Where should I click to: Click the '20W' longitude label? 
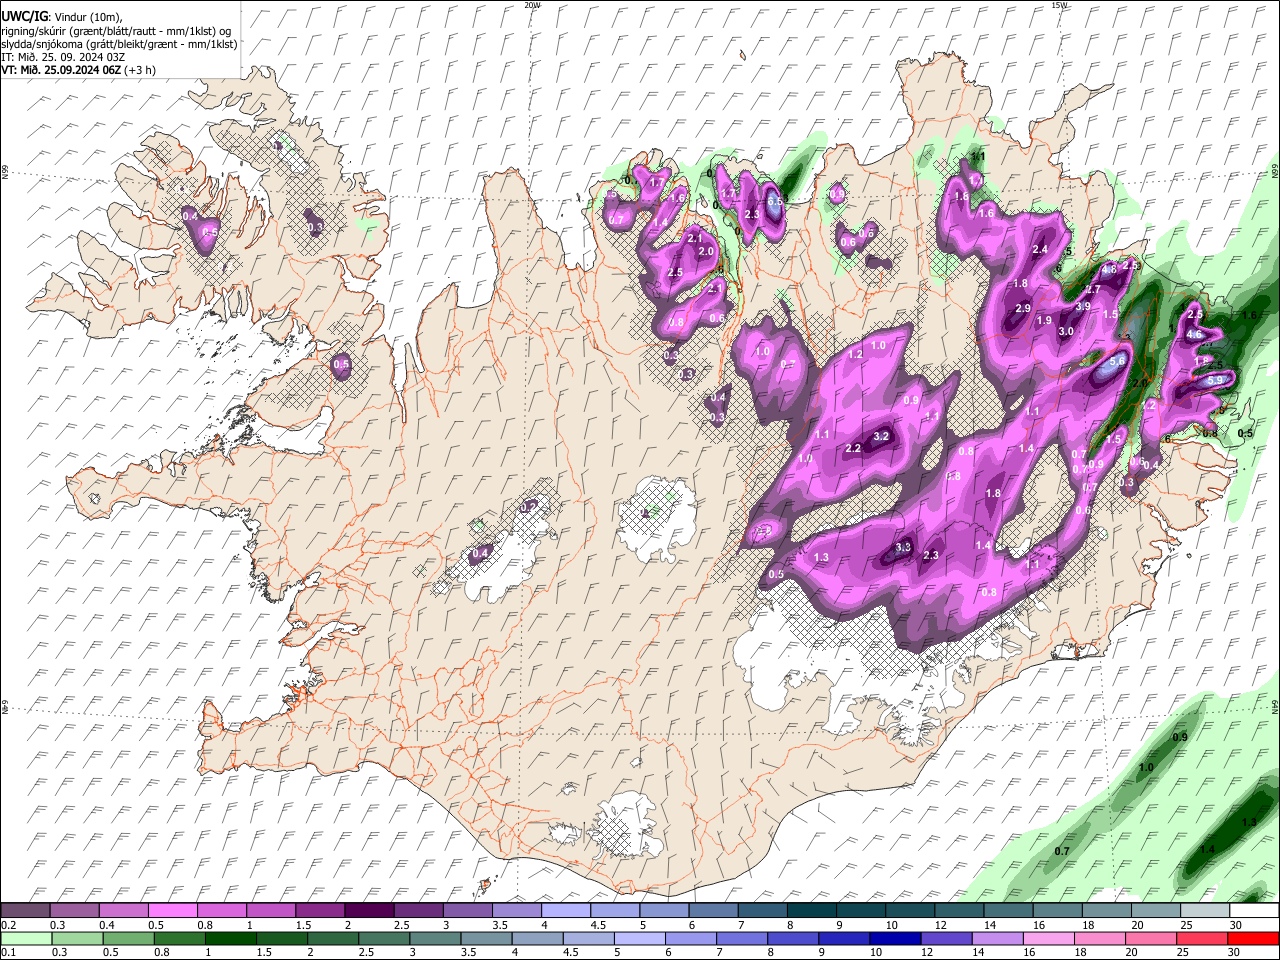[x=533, y=5]
